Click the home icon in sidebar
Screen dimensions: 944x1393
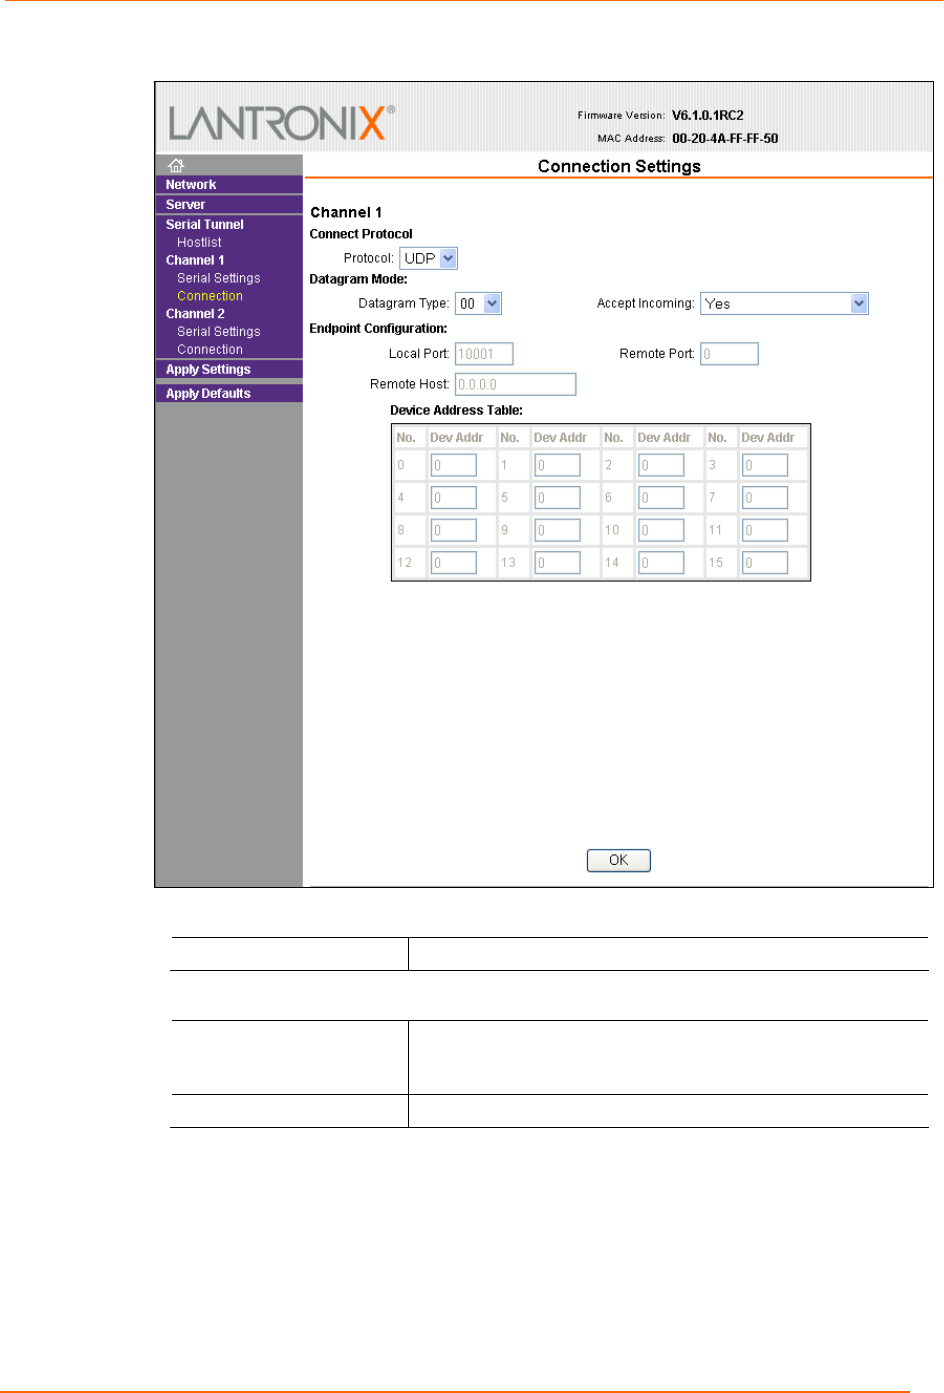pos(176,165)
